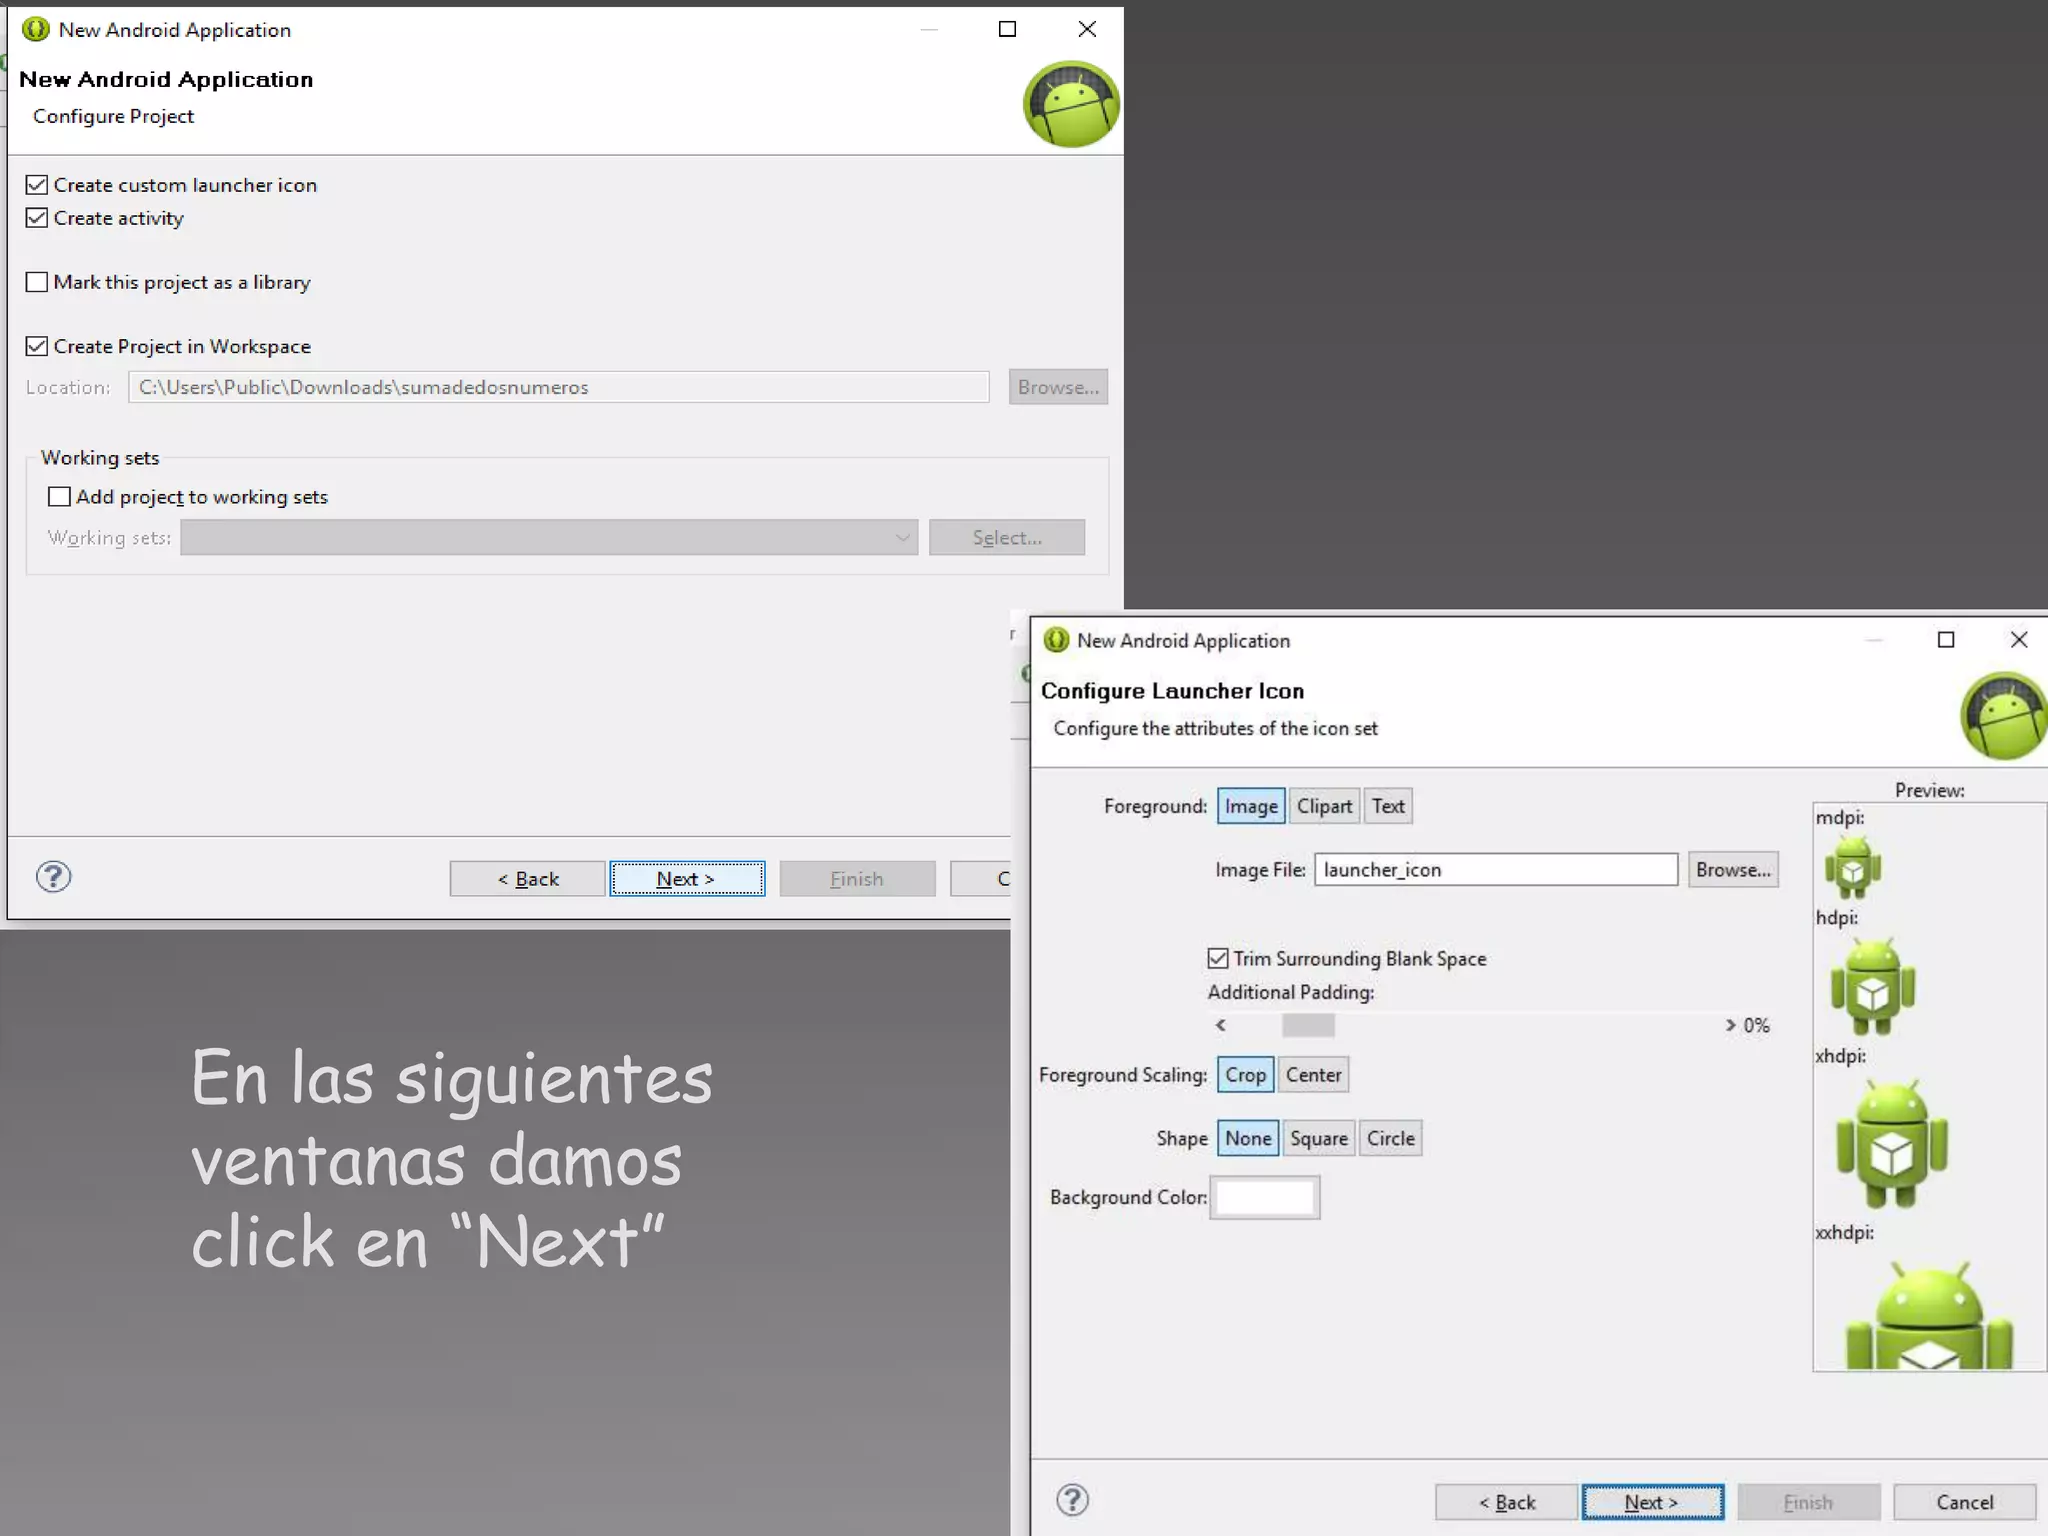Click Next in Configure Launcher Icon dialog
Viewport: 2048px width, 1536px height.
click(x=1652, y=1502)
